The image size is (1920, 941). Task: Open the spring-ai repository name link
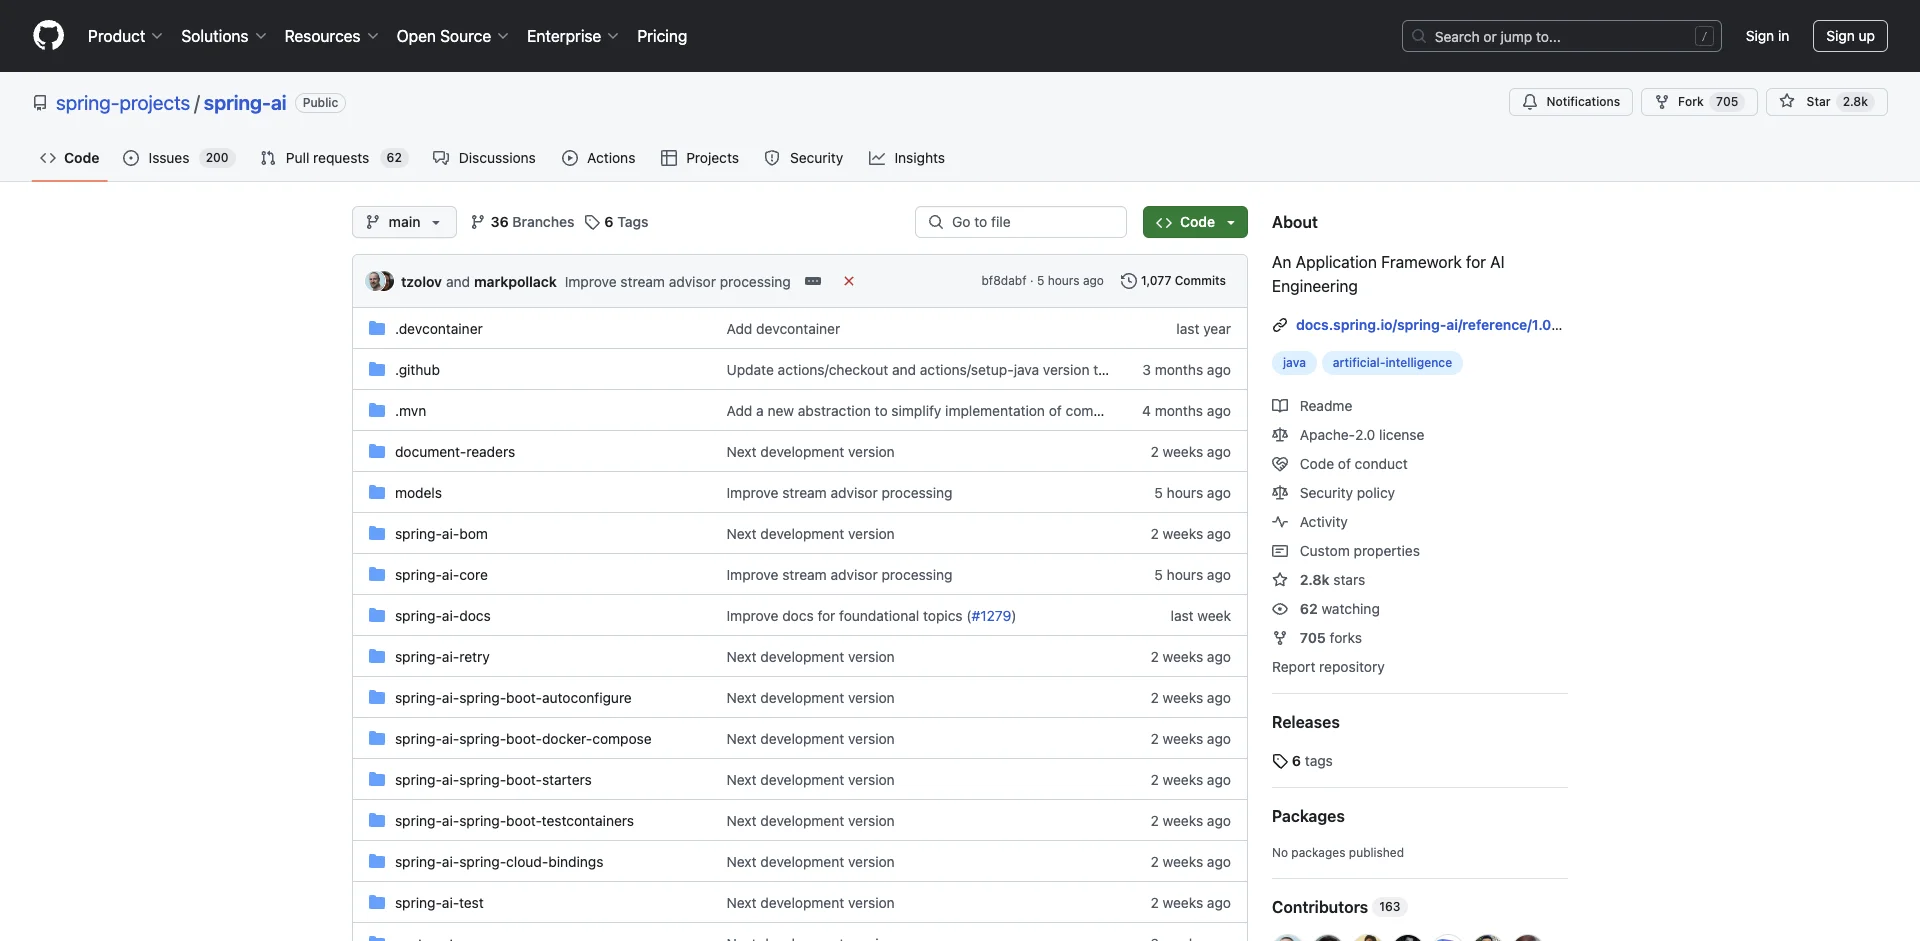click(x=245, y=103)
